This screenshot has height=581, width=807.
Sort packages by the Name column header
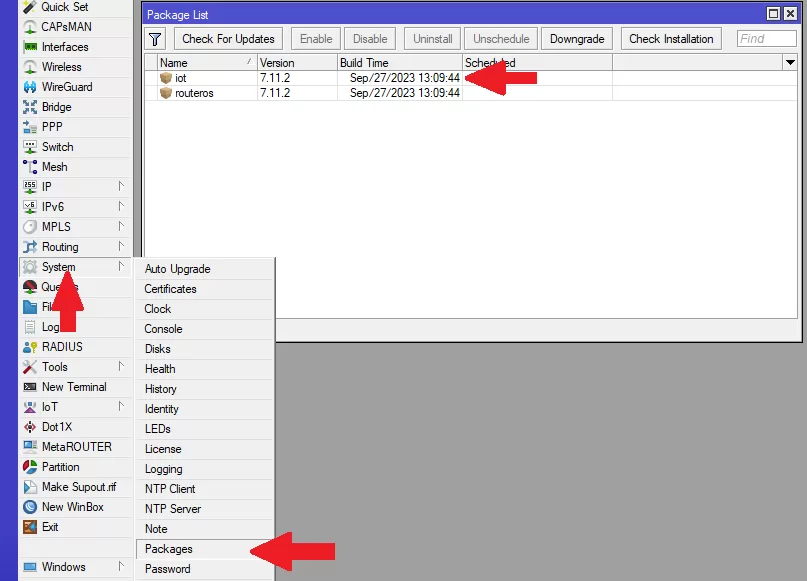coord(207,63)
